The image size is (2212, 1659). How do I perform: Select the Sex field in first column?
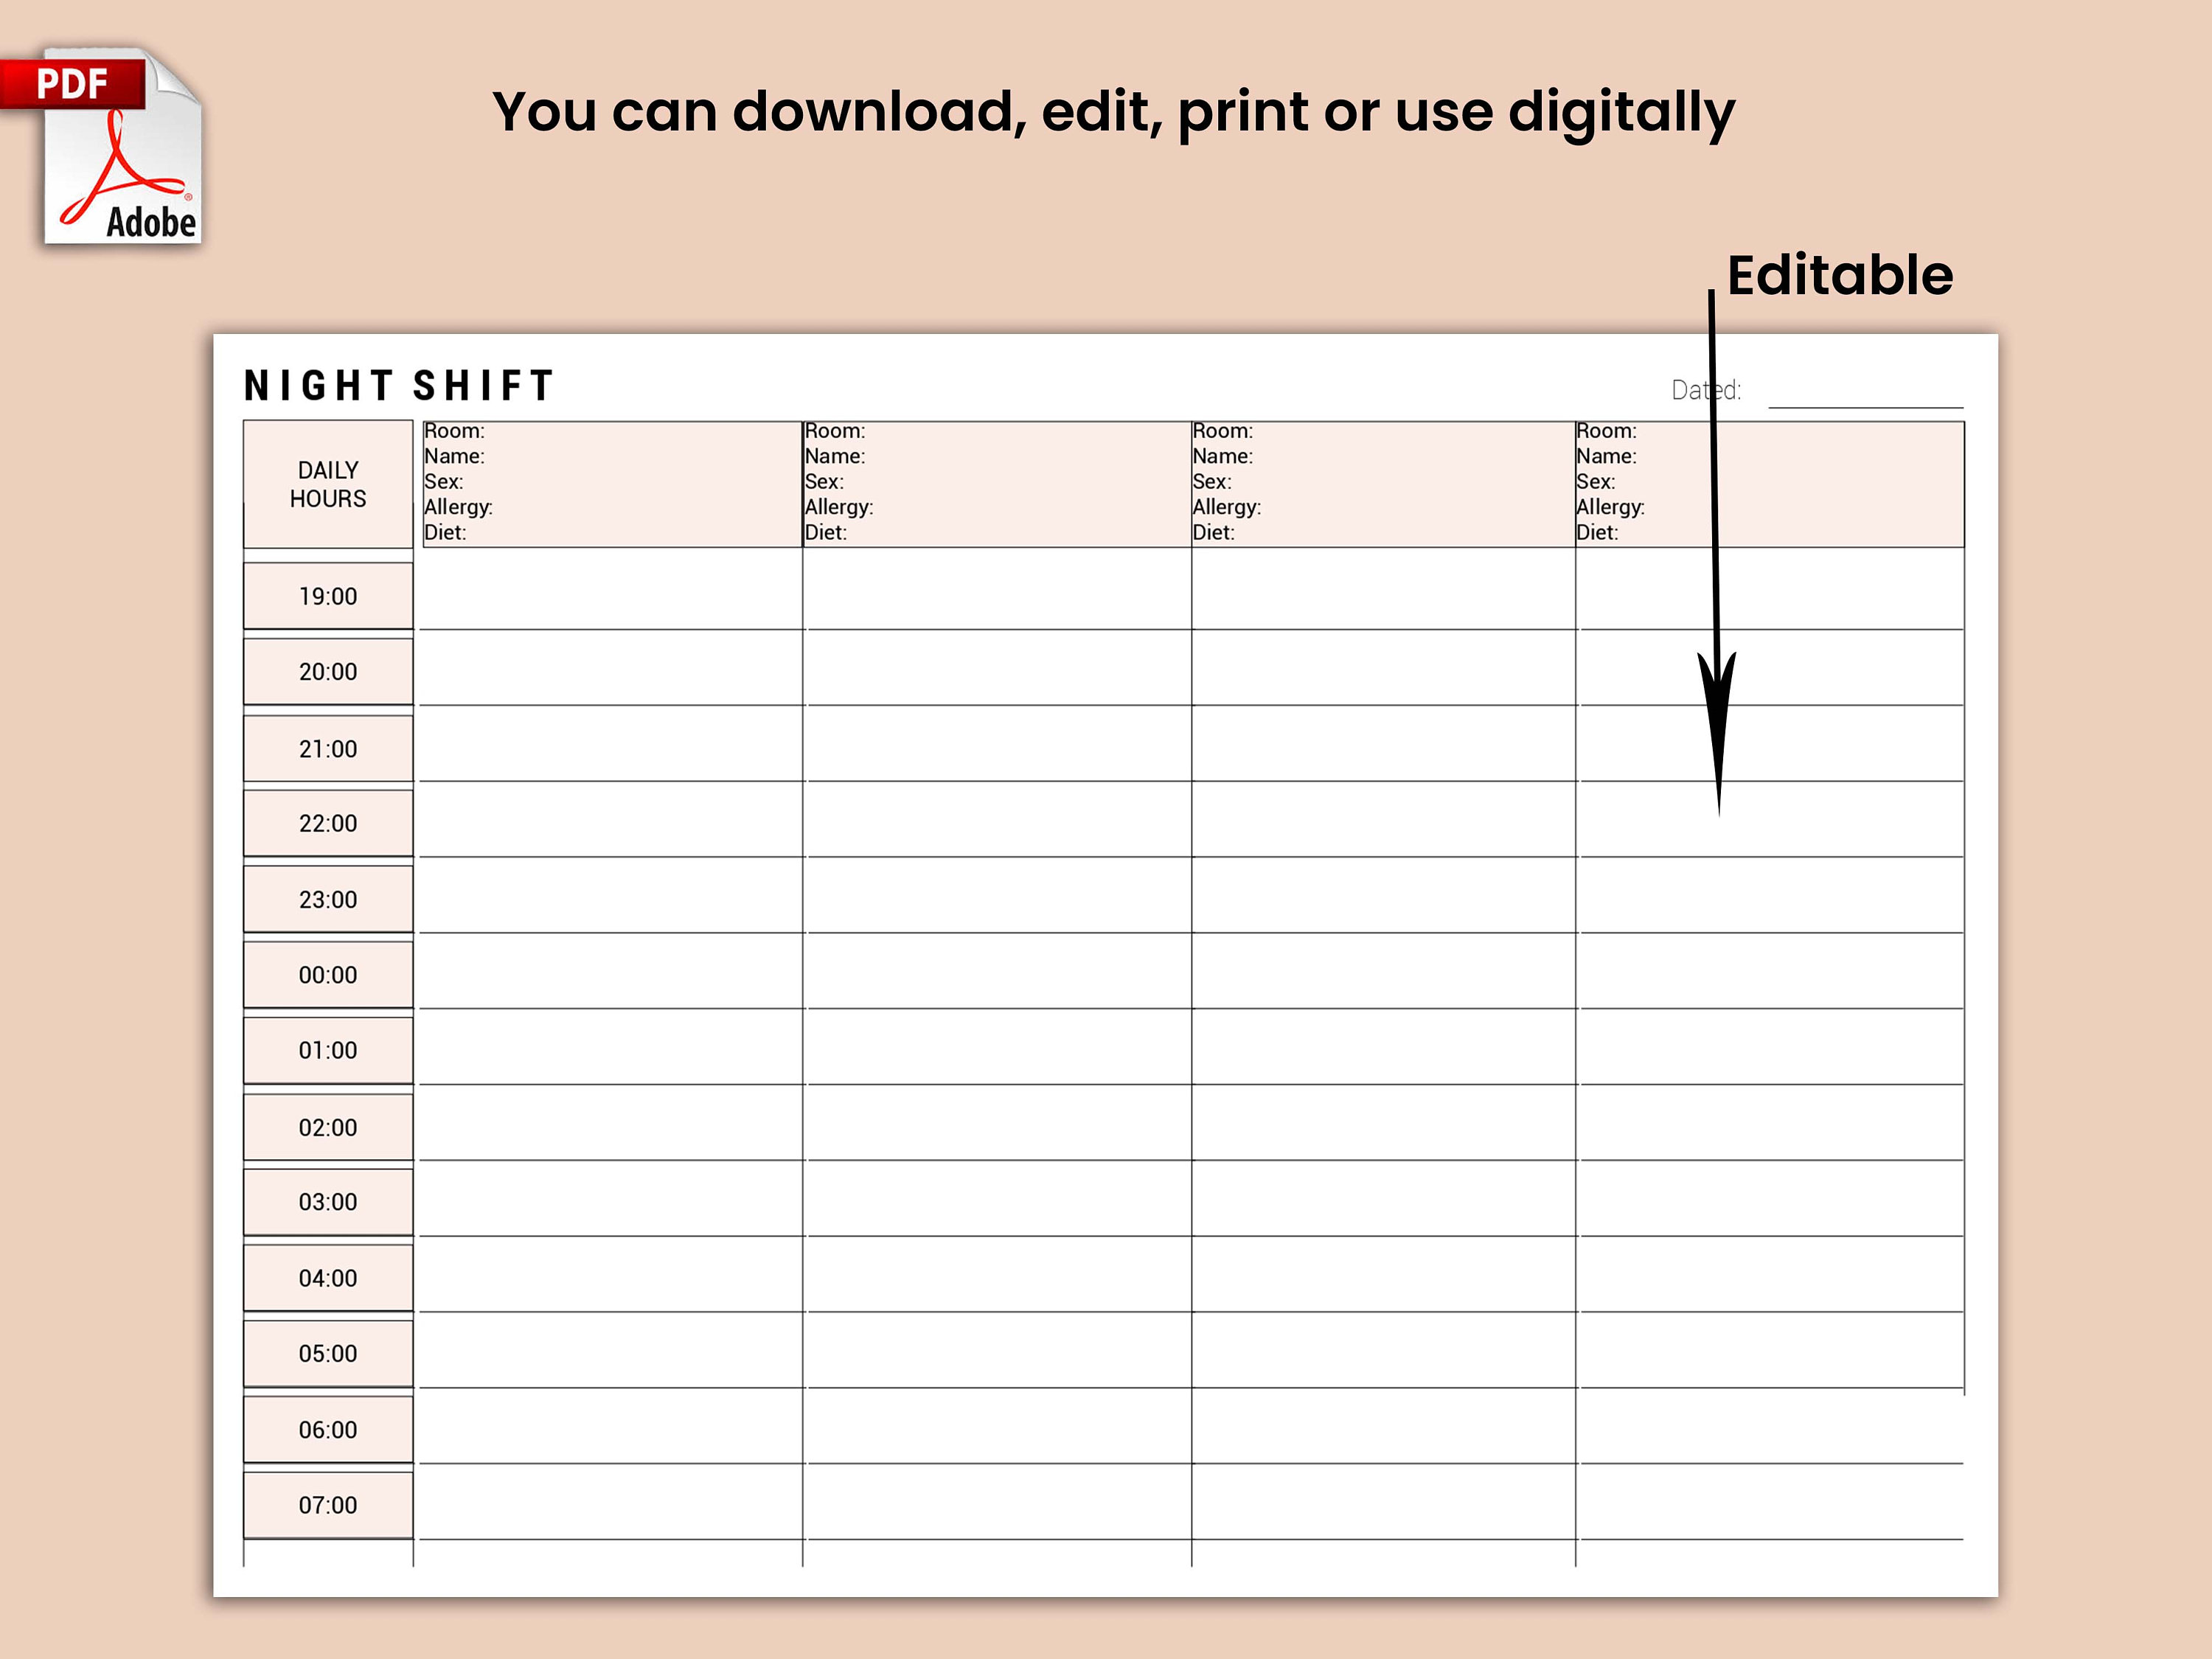pos(445,481)
